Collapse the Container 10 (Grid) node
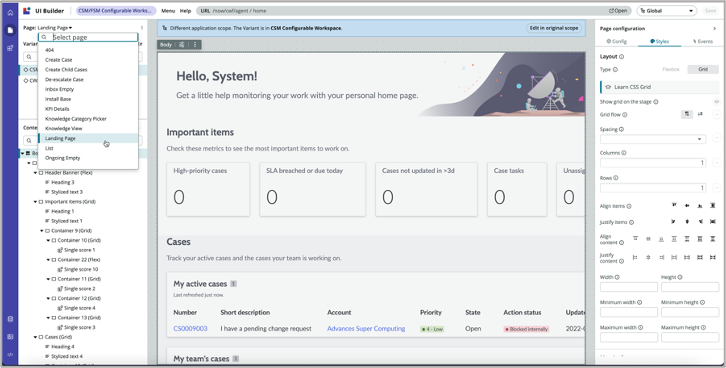The height and width of the screenshot is (368, 726). pyautogui.click(x=49, y=240)
